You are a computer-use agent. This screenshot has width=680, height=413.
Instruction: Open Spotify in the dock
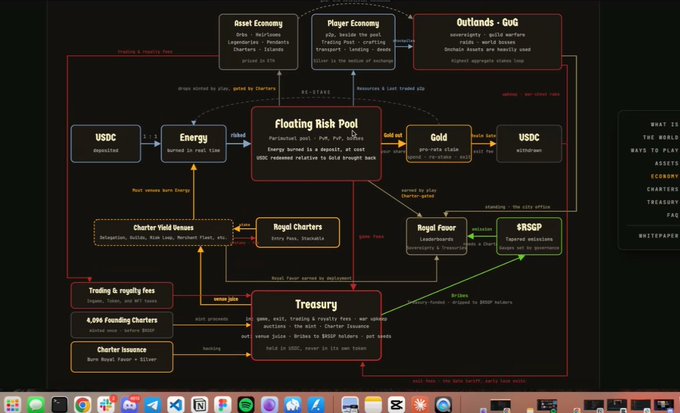tap(246, 405)
